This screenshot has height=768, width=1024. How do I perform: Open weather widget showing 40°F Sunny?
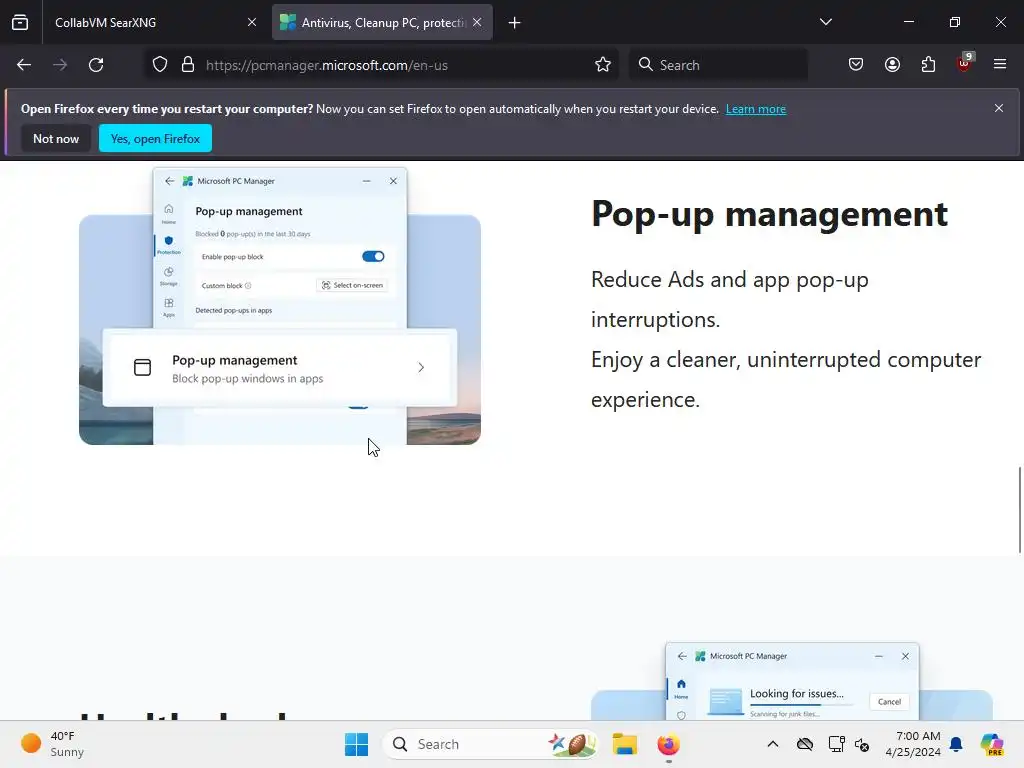pos(54,744)
